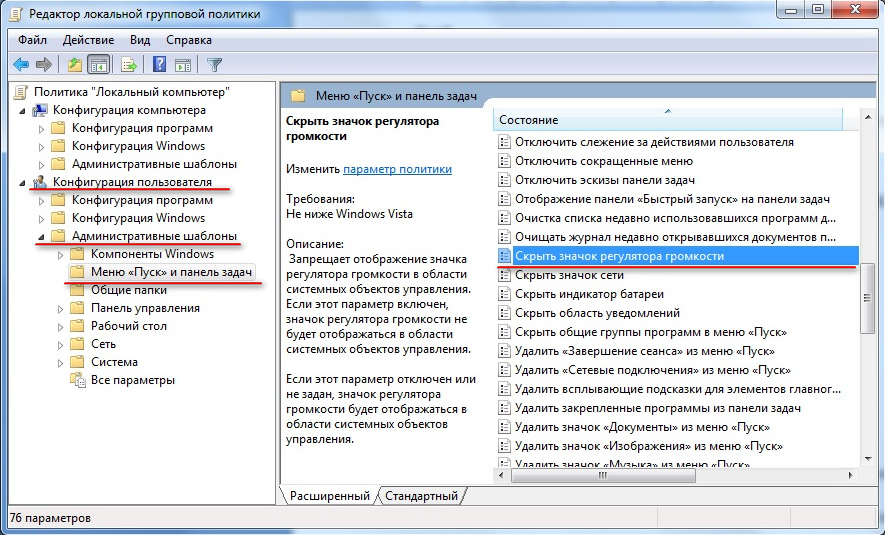Screen dimensions: 885x535
Task: Click the Filter funnel toolbar icon
Action: [214, 65]
